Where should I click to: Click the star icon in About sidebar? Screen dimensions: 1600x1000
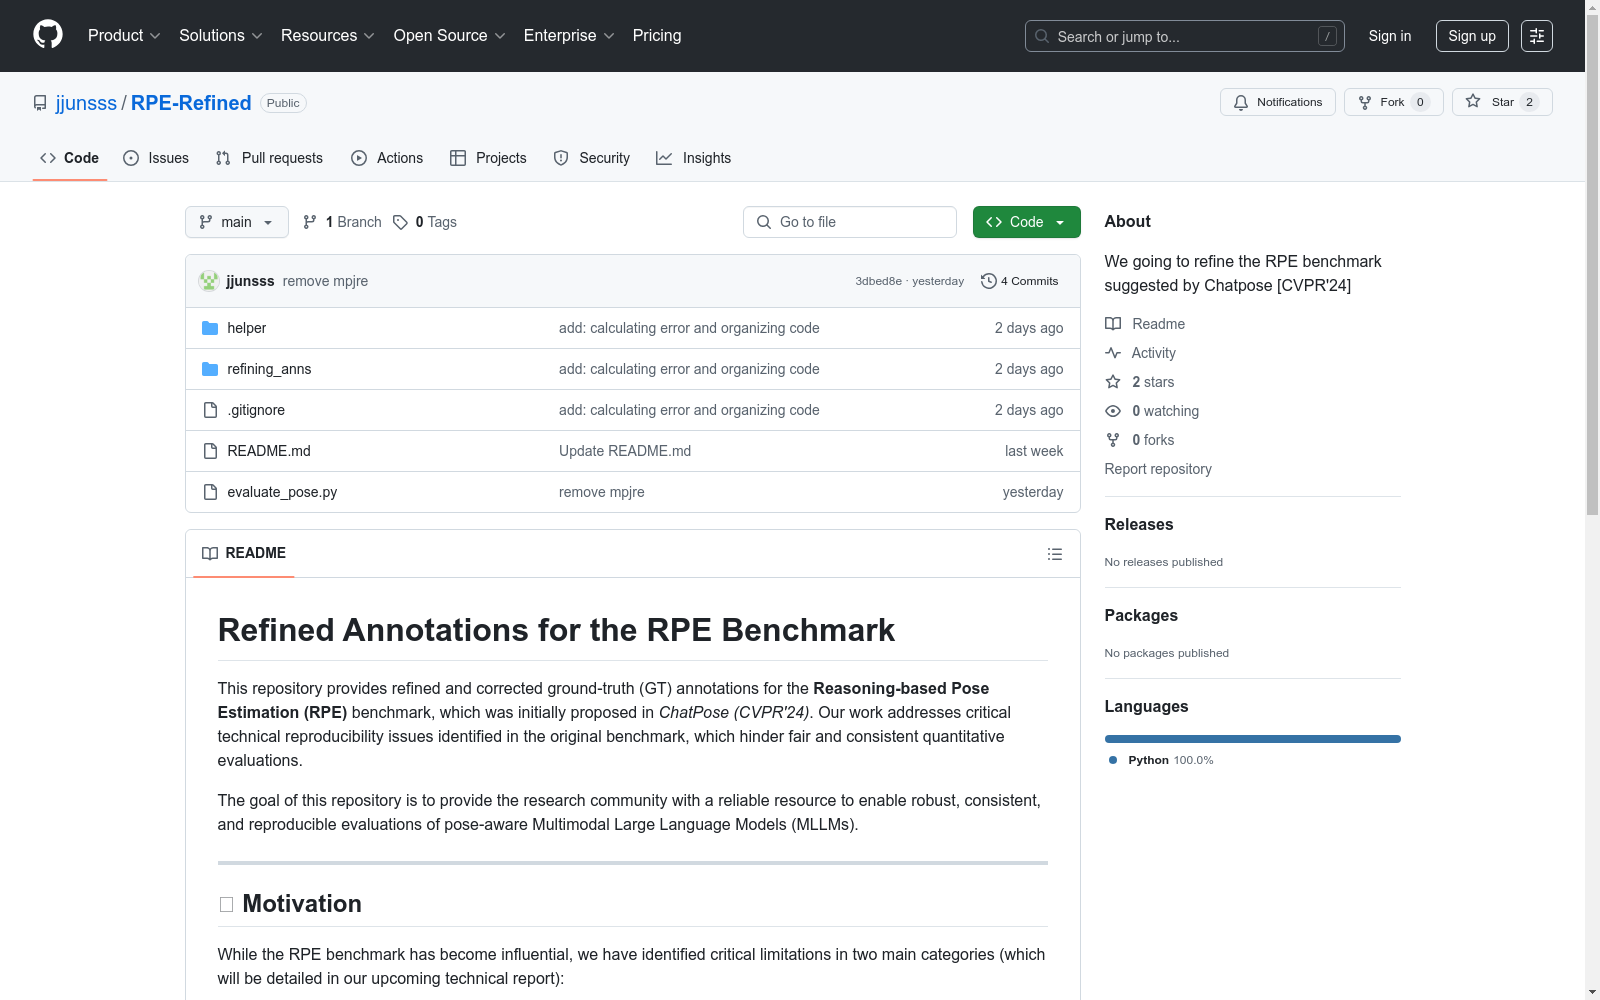pyautogui.click(x=1113, y=382)
